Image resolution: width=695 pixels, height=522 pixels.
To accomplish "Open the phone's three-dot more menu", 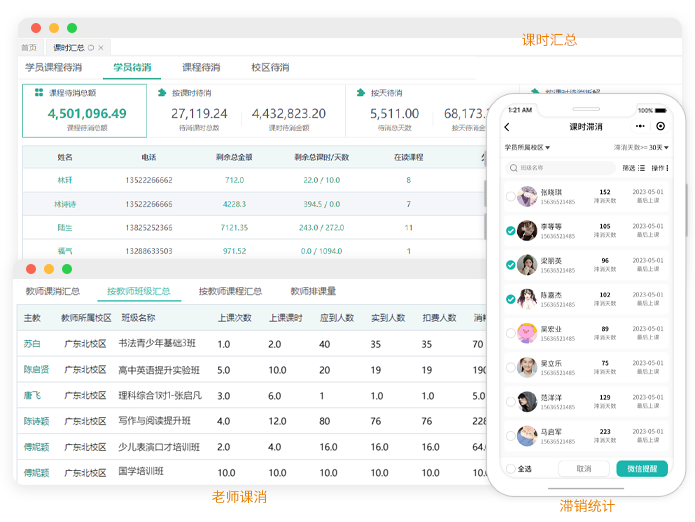I will click(640, 126).
